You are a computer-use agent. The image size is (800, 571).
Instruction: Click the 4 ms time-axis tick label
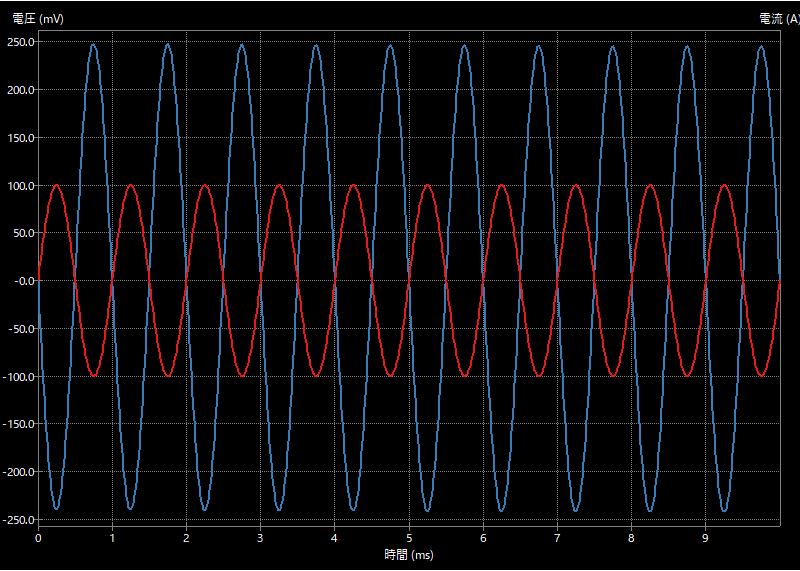(334, 538)
